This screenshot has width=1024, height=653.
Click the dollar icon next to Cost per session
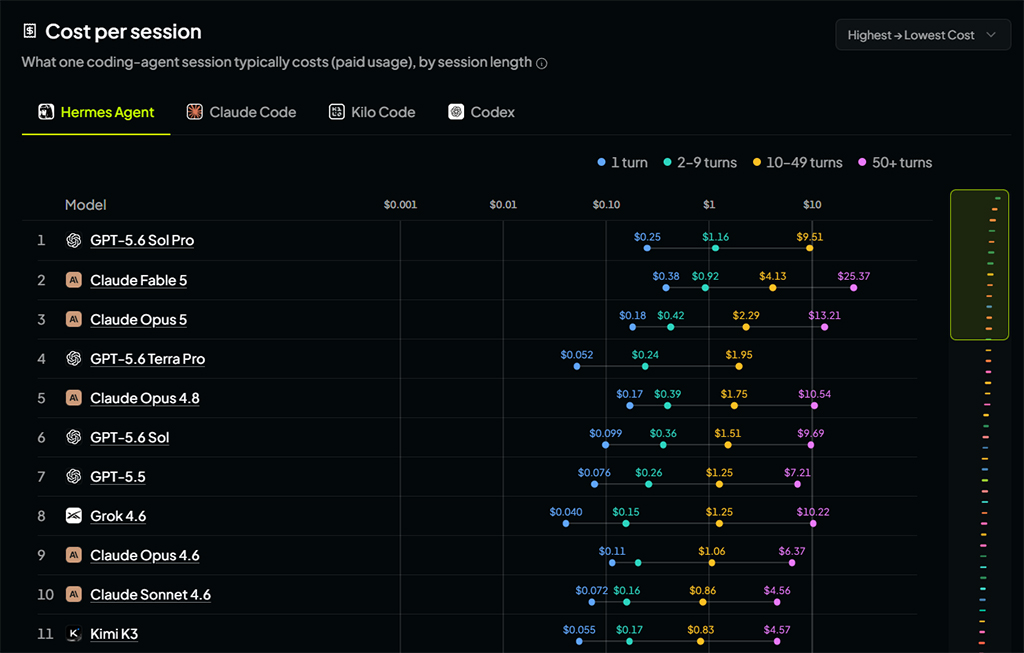(x=30, y=31)
